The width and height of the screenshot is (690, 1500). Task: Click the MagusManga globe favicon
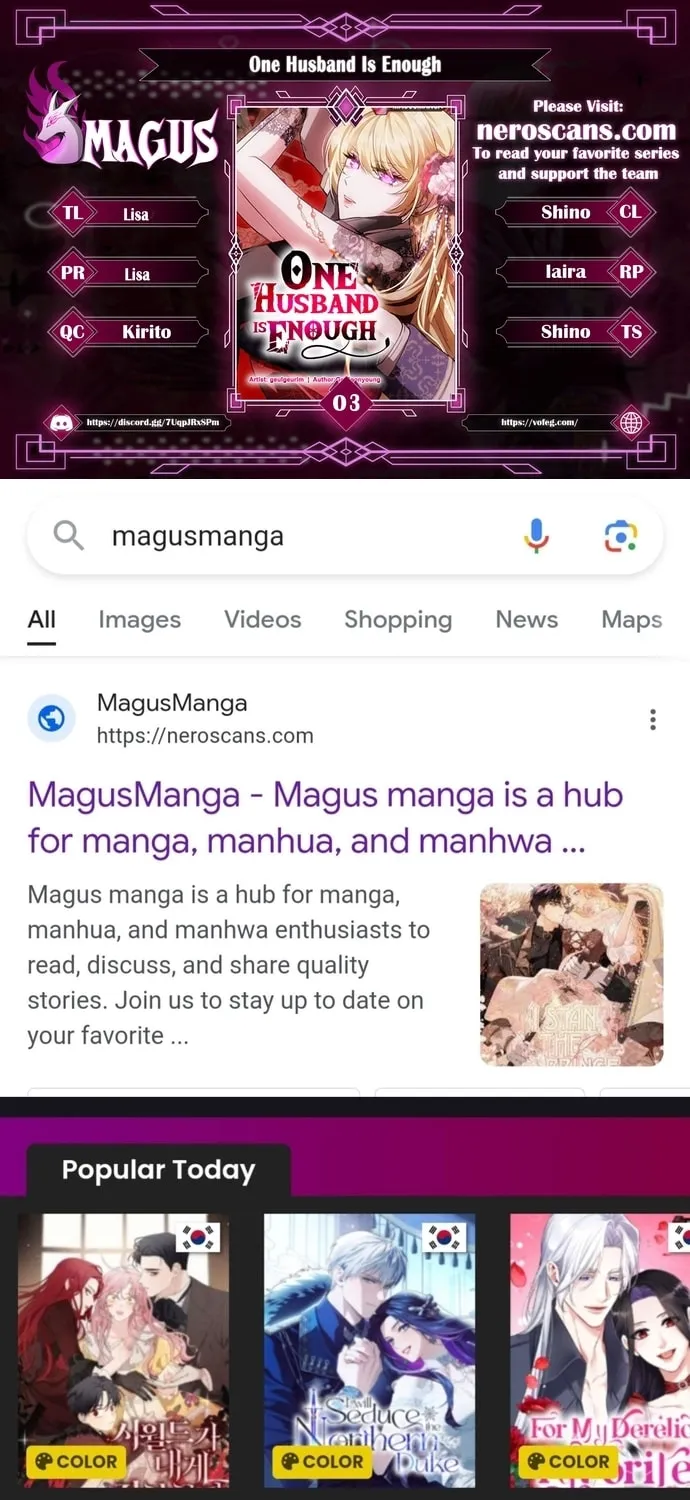click(51, 718)
